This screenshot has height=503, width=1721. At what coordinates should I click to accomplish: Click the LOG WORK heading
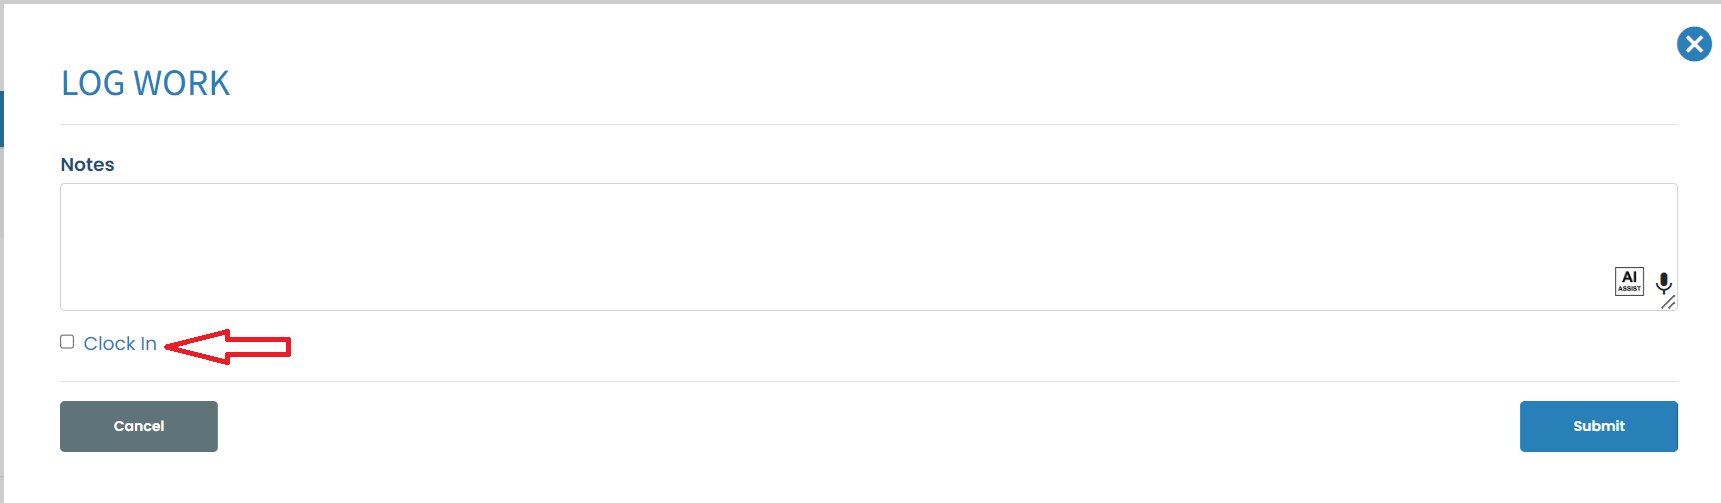point(146,84)
